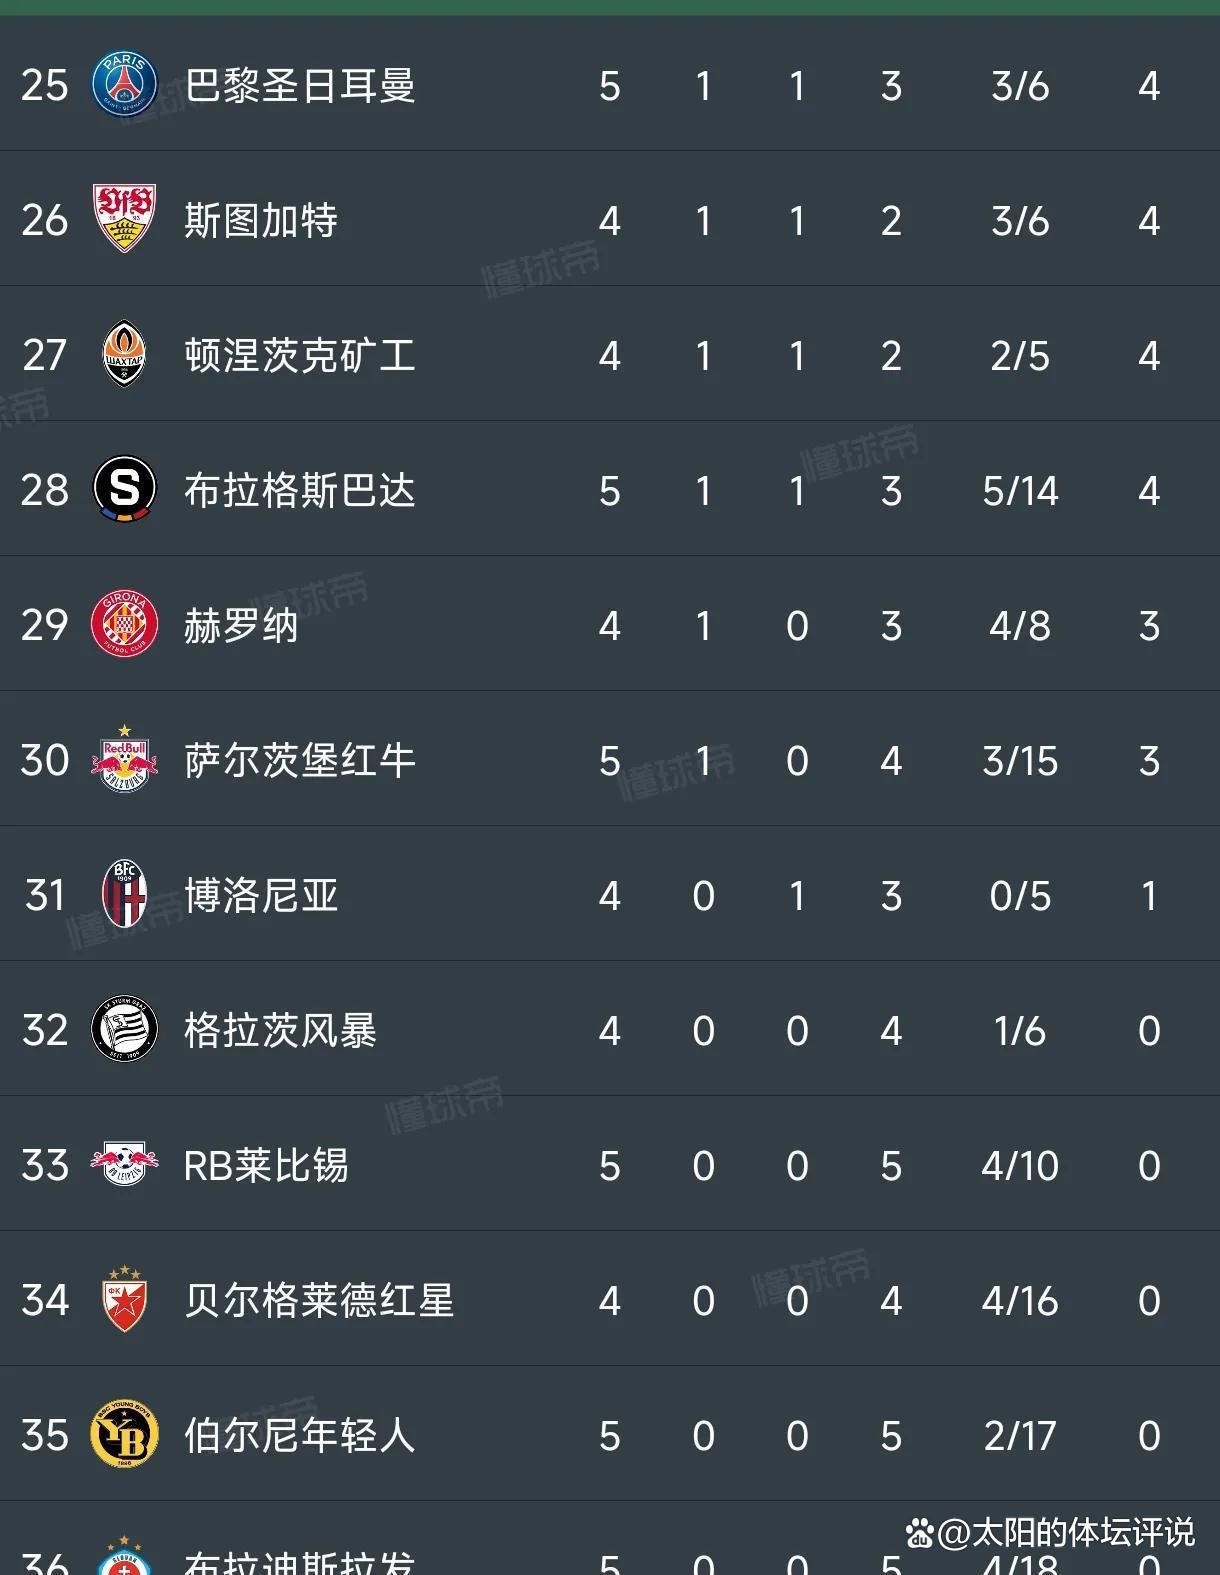Select the Sturm Graz black-white badge
Screen dimensions: 1220x1575
pyautogui.click(x=125, y=1031)
